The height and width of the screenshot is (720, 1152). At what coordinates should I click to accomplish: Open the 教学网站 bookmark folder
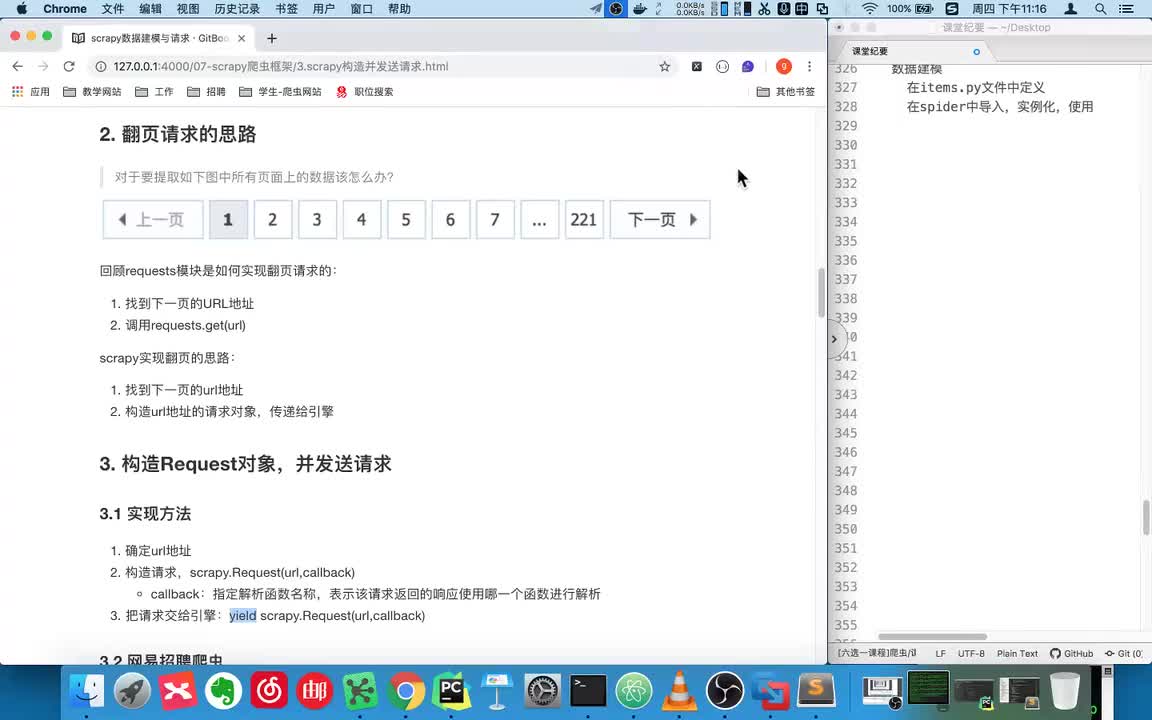(93, 92)
